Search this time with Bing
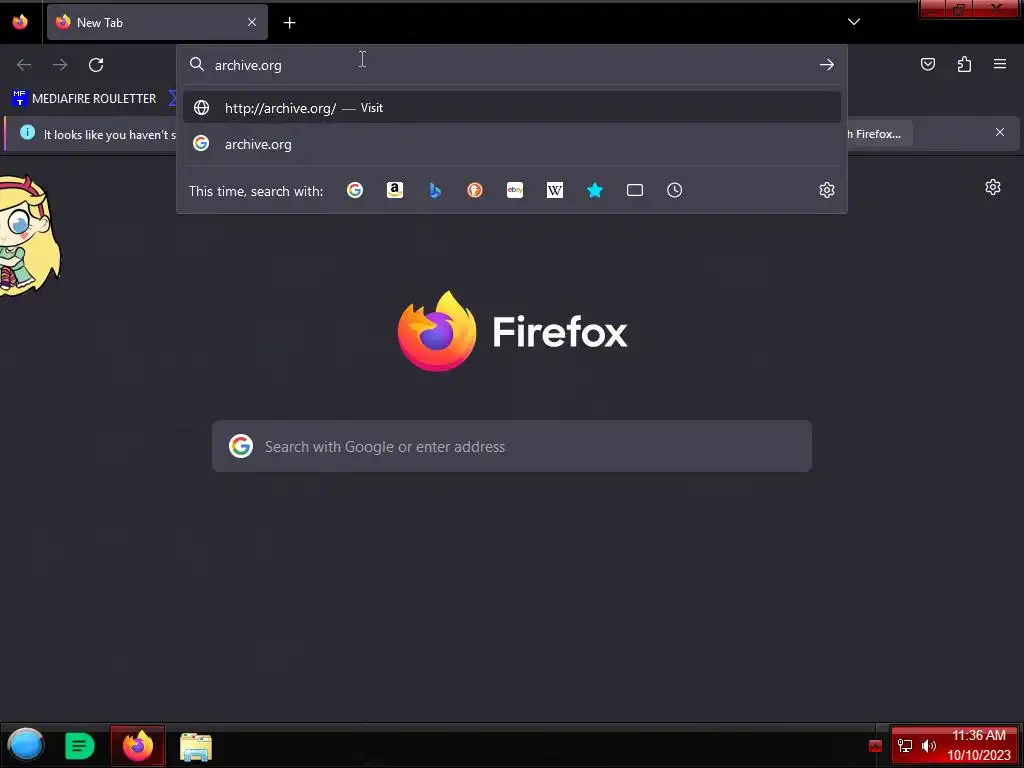The image size is (1024, 768). coord(435,190)
